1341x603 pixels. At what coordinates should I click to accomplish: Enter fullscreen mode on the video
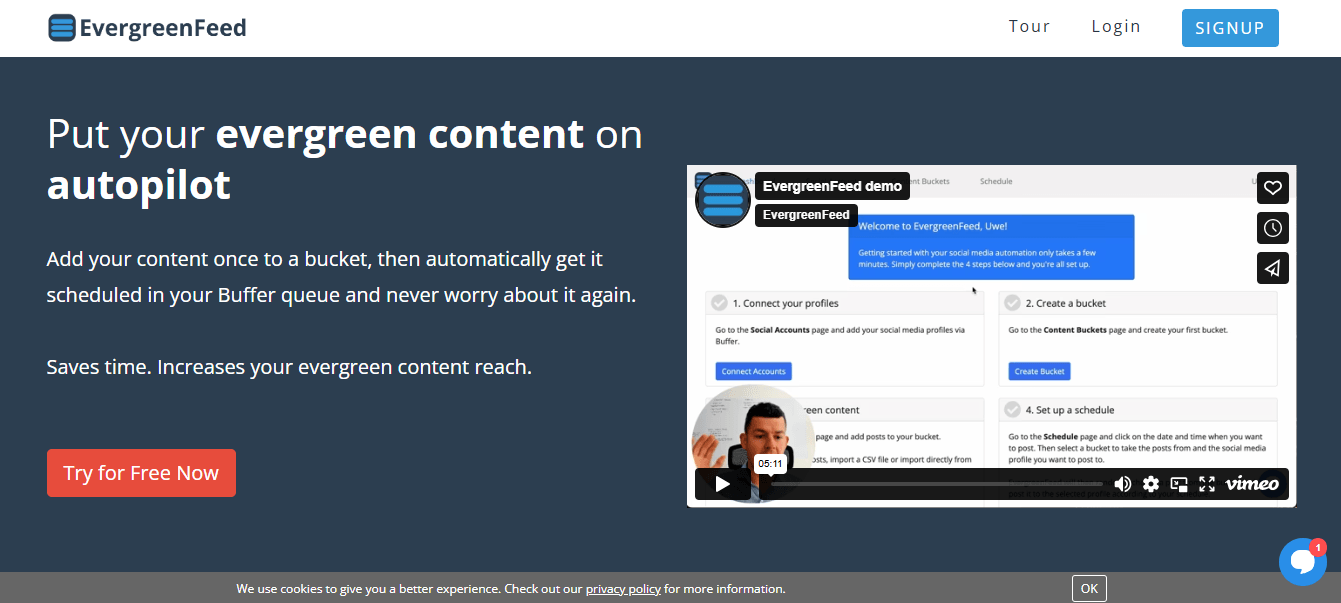click(1207, 484)
